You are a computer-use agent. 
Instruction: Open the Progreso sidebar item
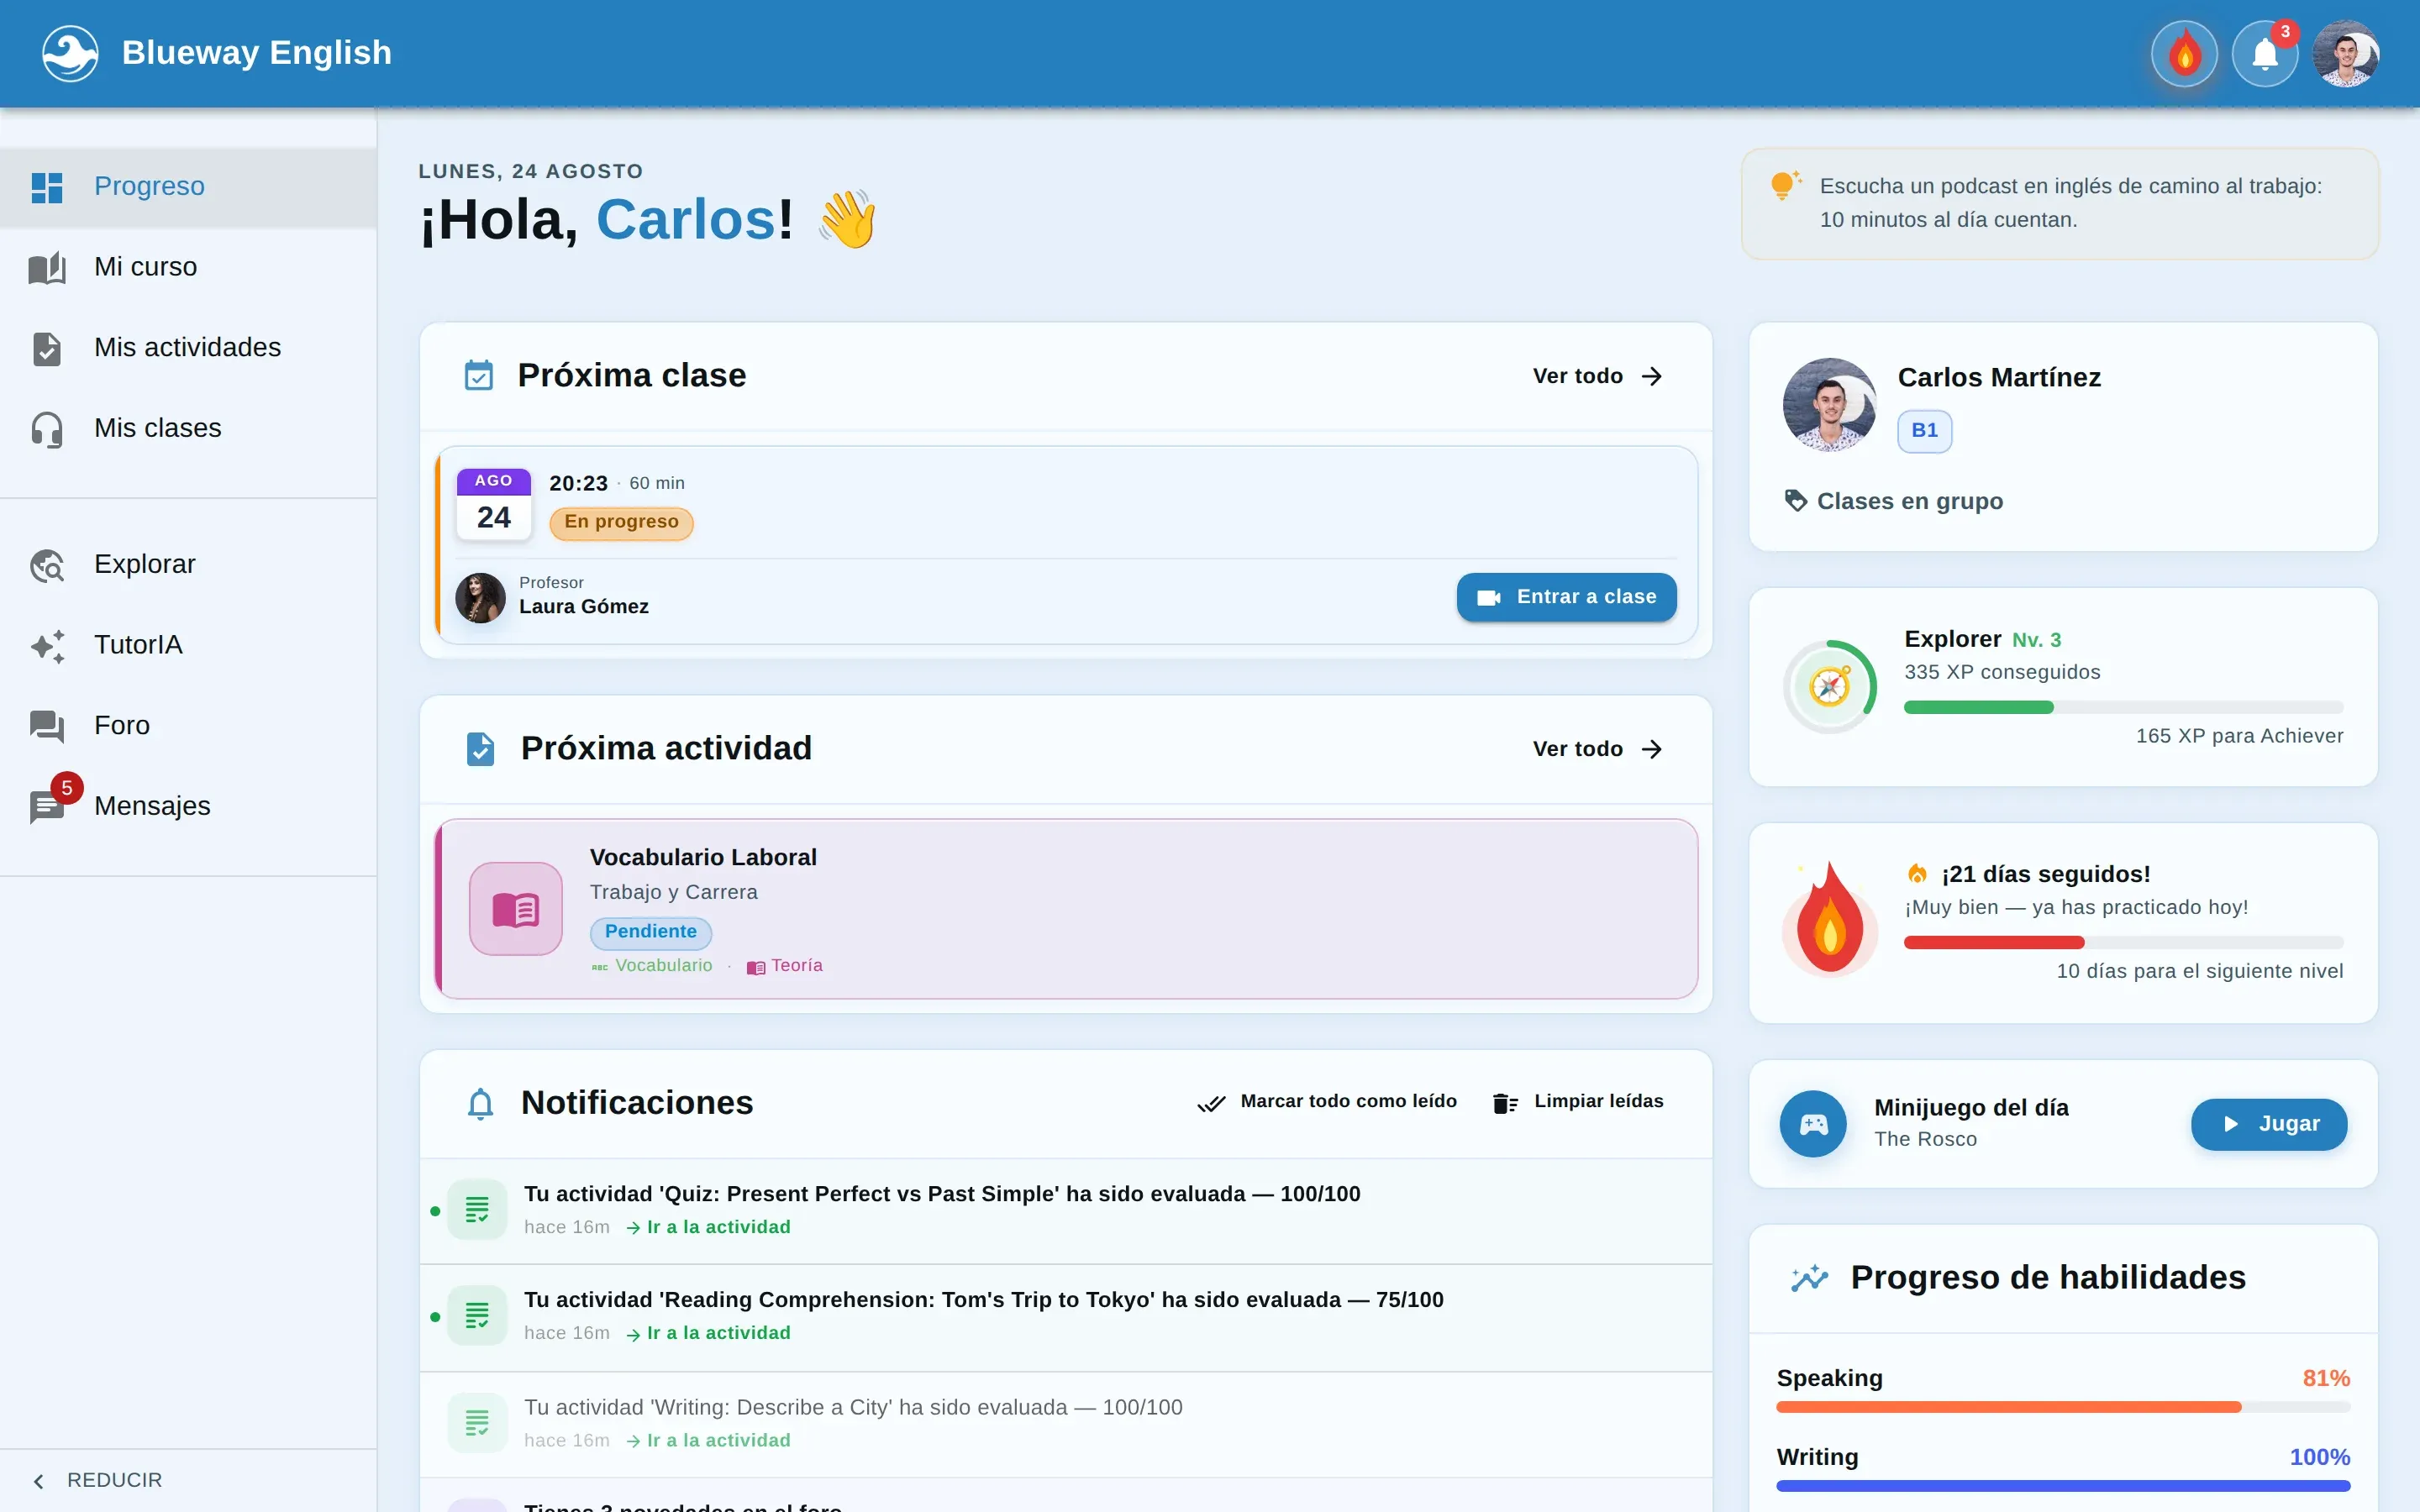pos(188,187)
